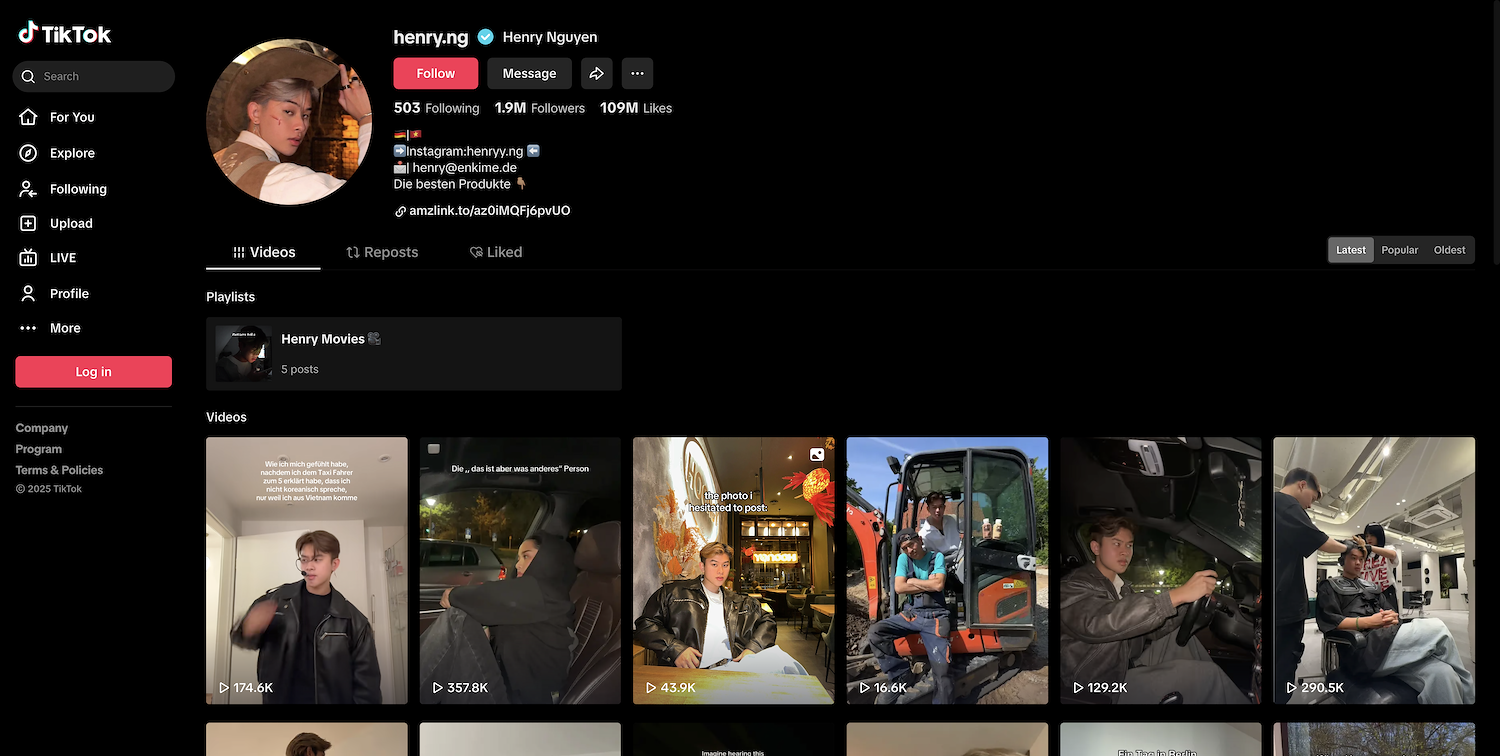
Task: Open the Henry Movies playlist
Action: coord(414,354)
